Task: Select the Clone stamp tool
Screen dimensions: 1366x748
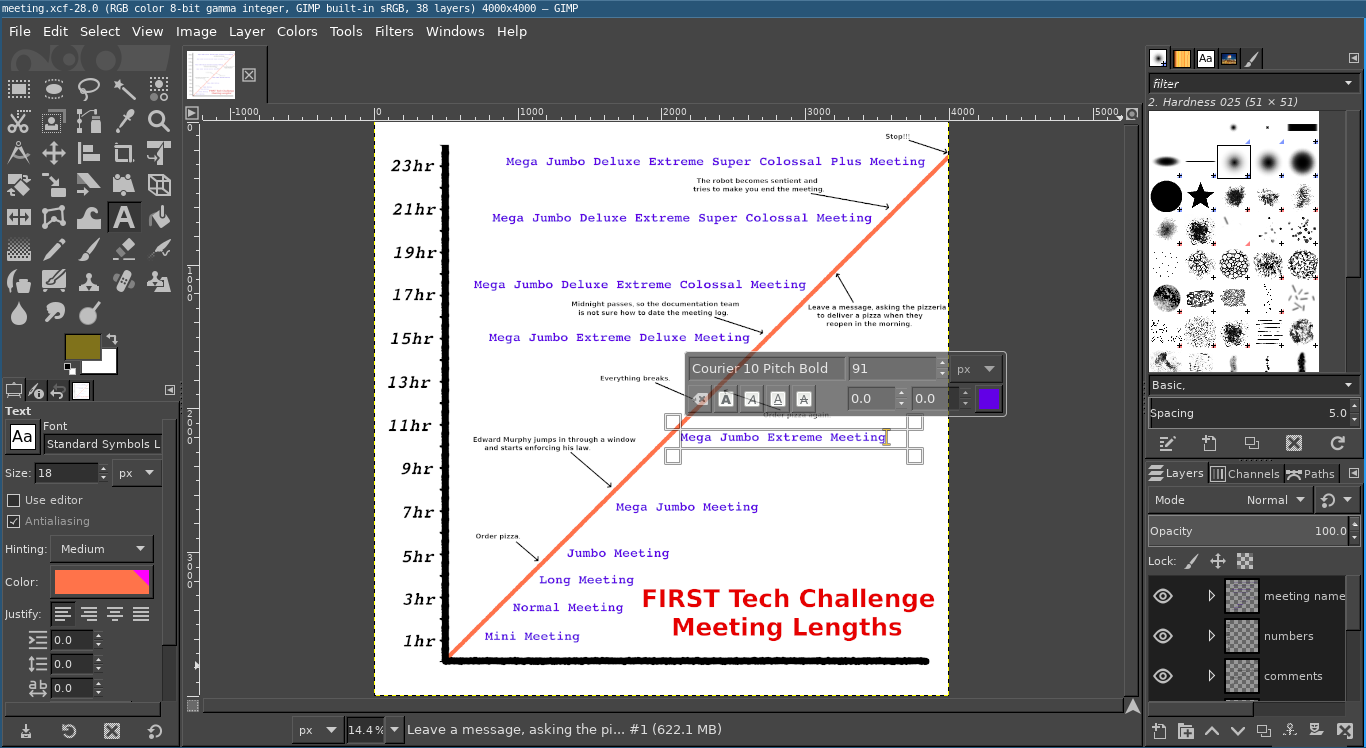Action: click(89, 281)
